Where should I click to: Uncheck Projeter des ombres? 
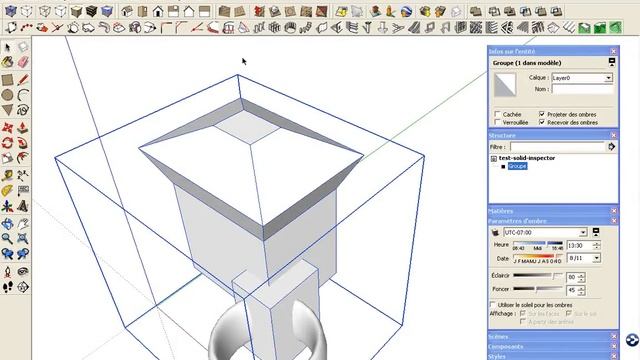[542, 114]
